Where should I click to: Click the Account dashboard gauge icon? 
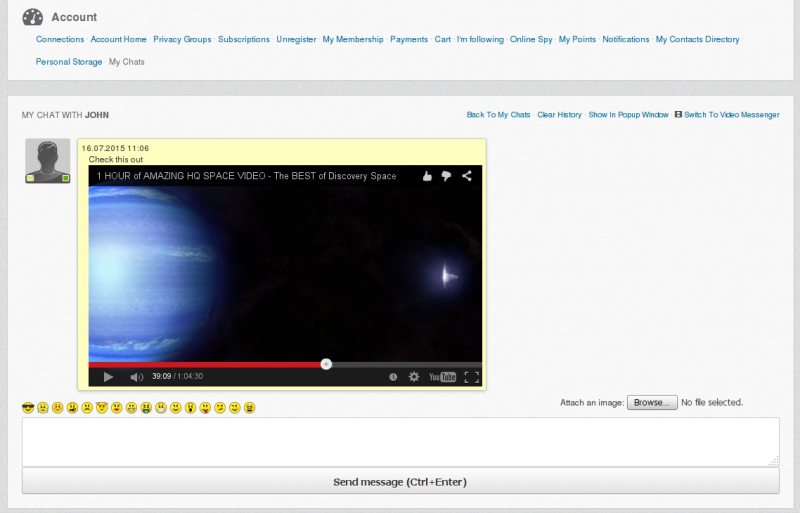pos(33,17)
